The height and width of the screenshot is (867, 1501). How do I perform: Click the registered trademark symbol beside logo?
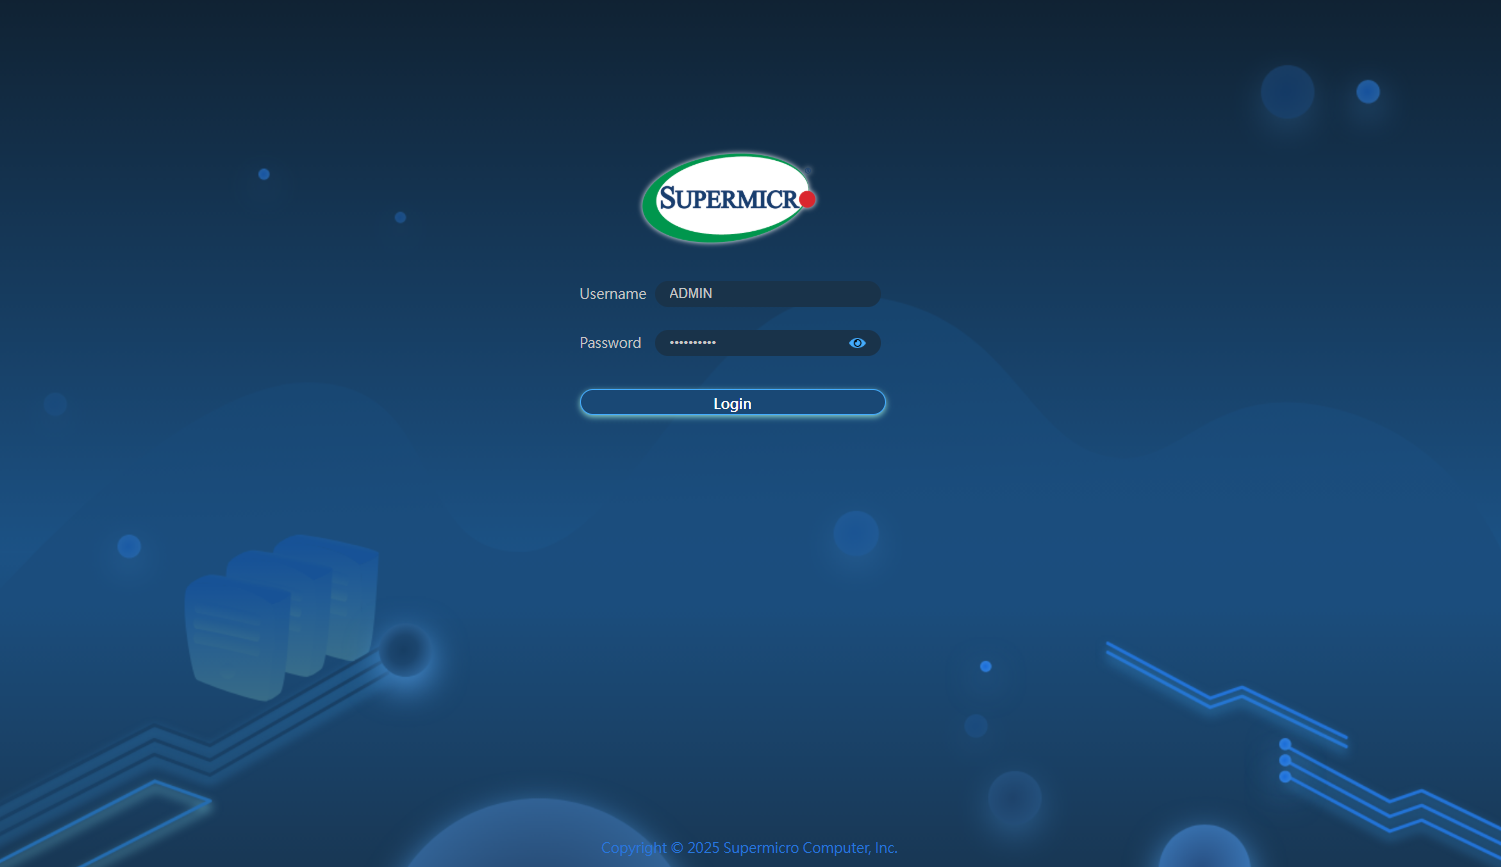808,171
